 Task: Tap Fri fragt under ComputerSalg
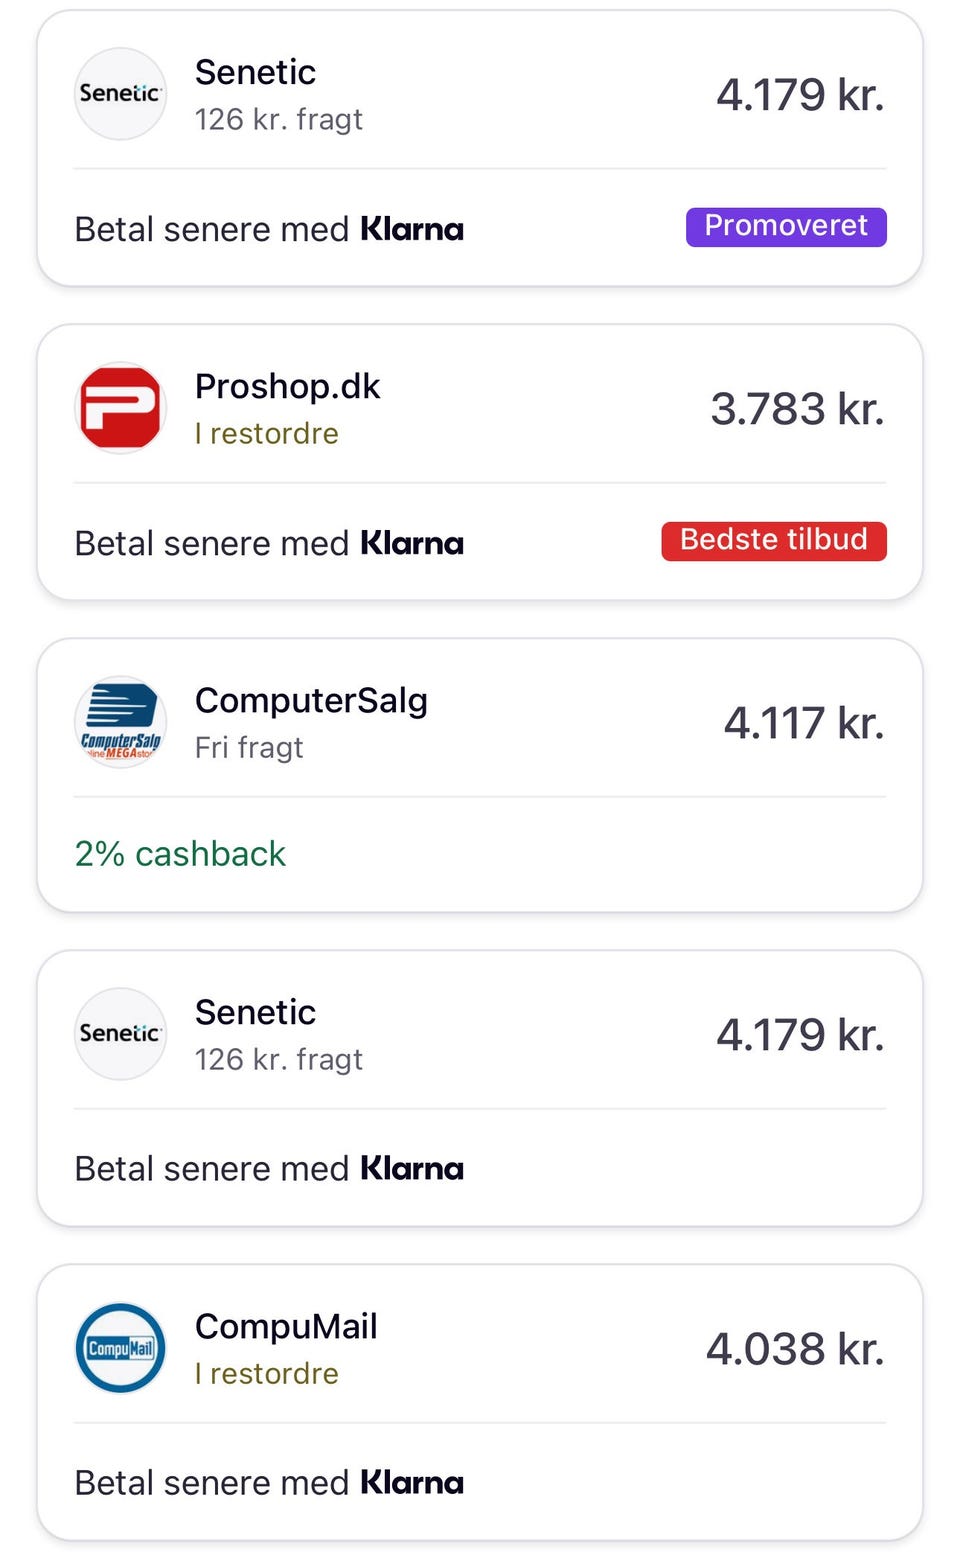[249, 748]
